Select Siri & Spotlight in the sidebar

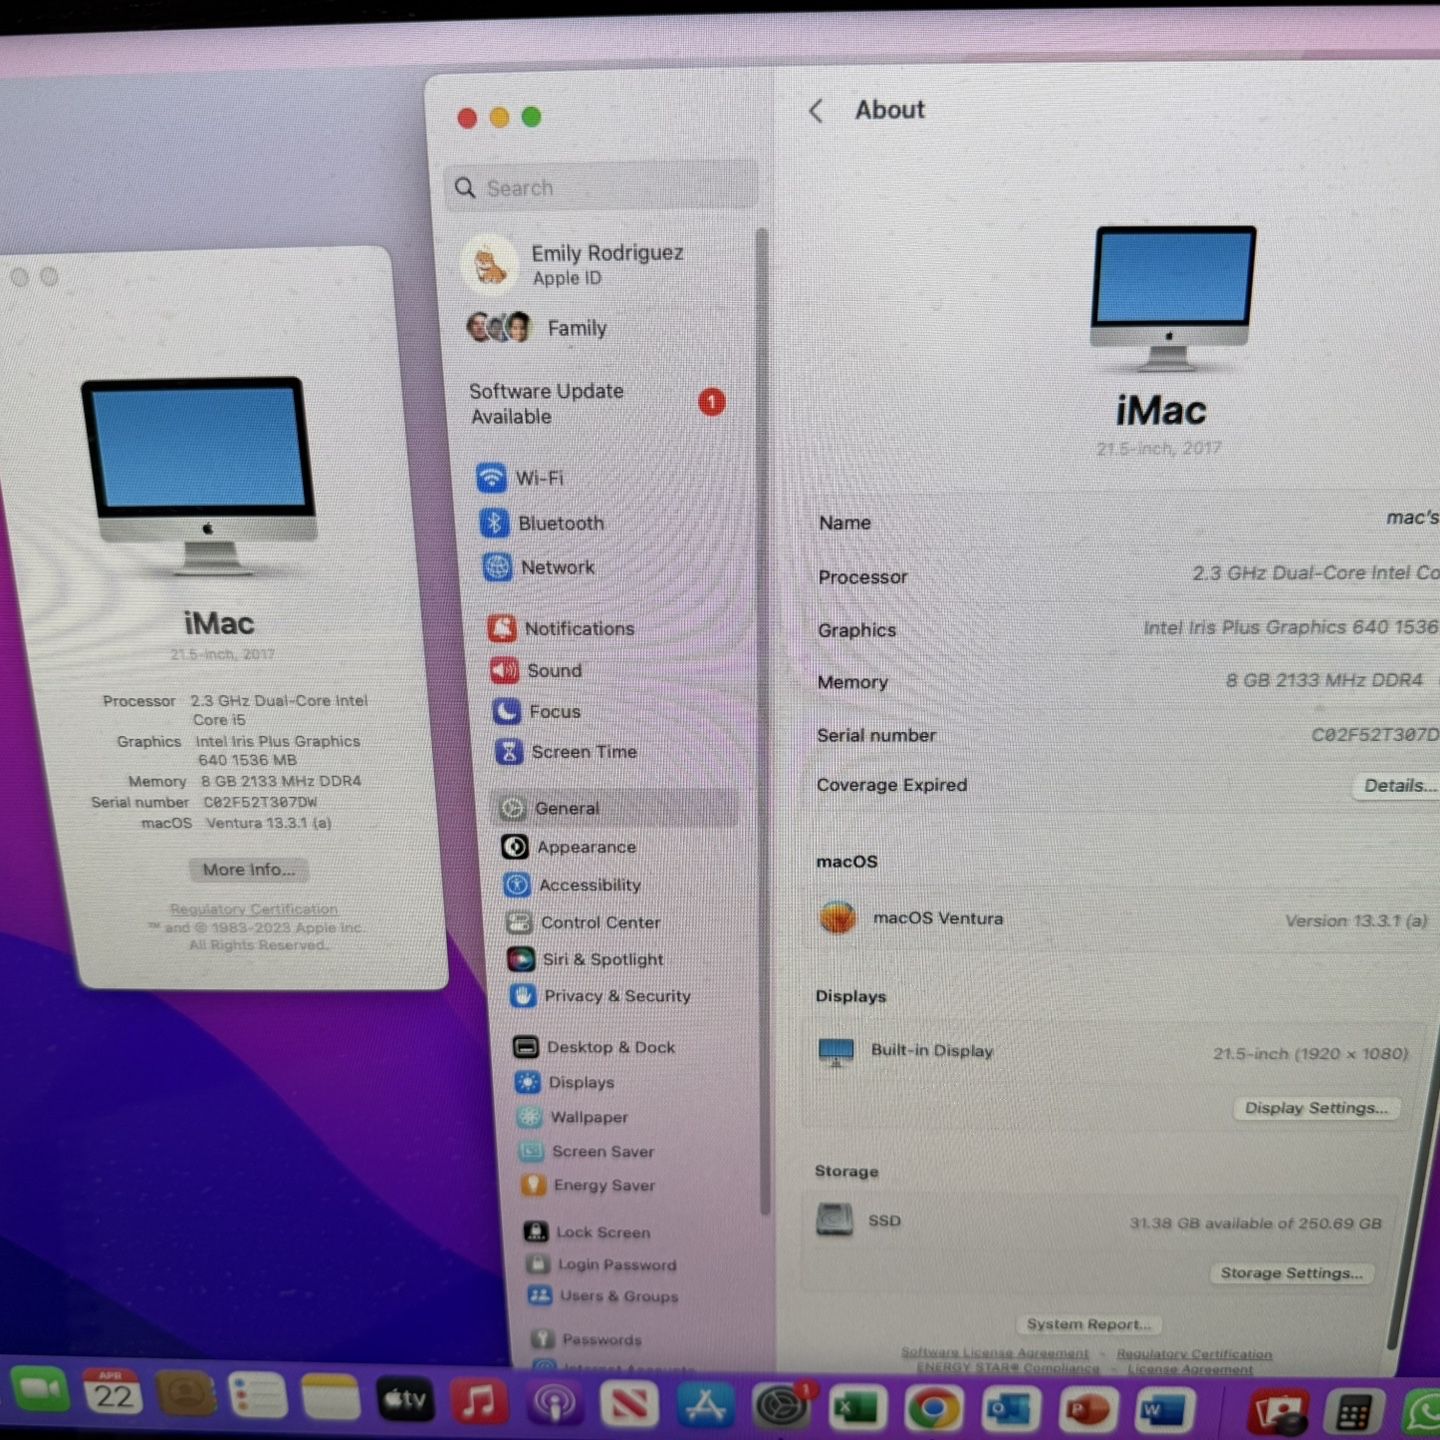coord(585,959)
